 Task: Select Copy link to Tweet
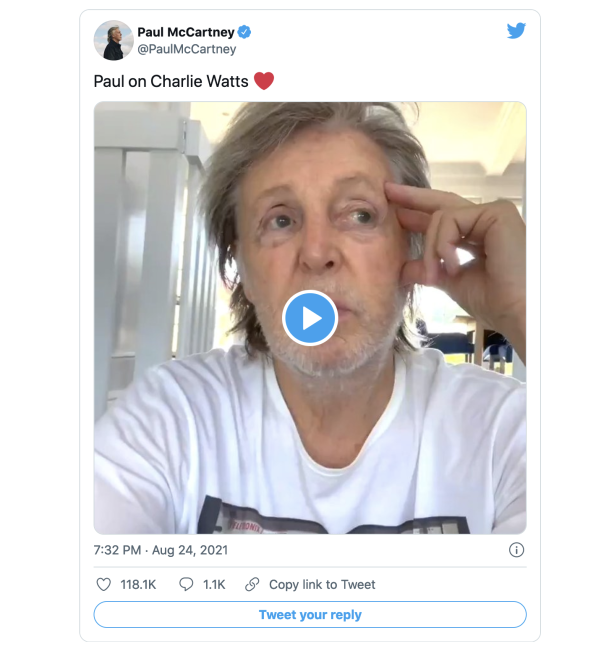coord(322,584)
